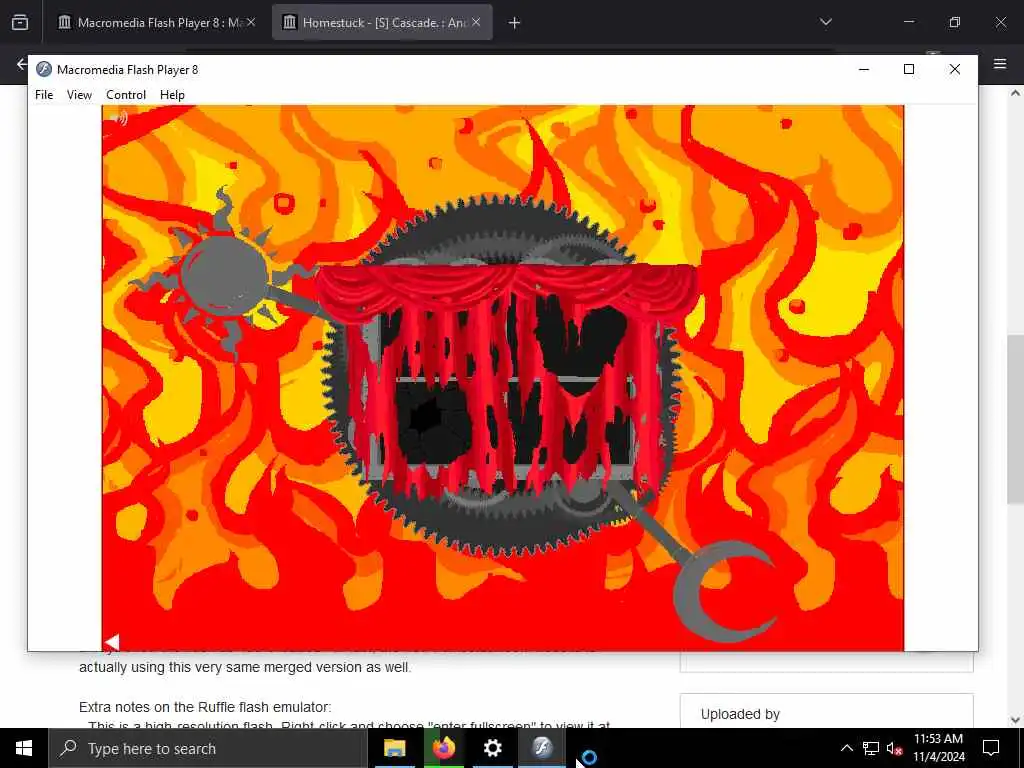The height and width of the screenshot is (768, 1024).
Task: Click the 'Uploaded by' heading on the page
Action: 740,714
